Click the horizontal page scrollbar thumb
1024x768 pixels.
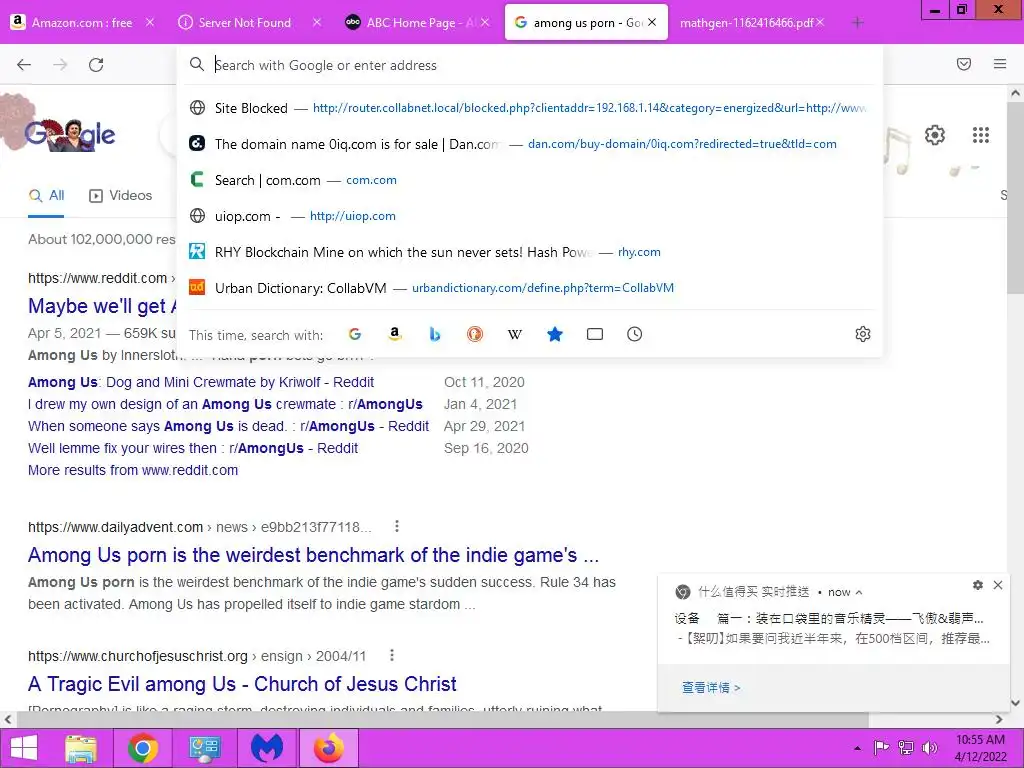(x=443, y=719)
